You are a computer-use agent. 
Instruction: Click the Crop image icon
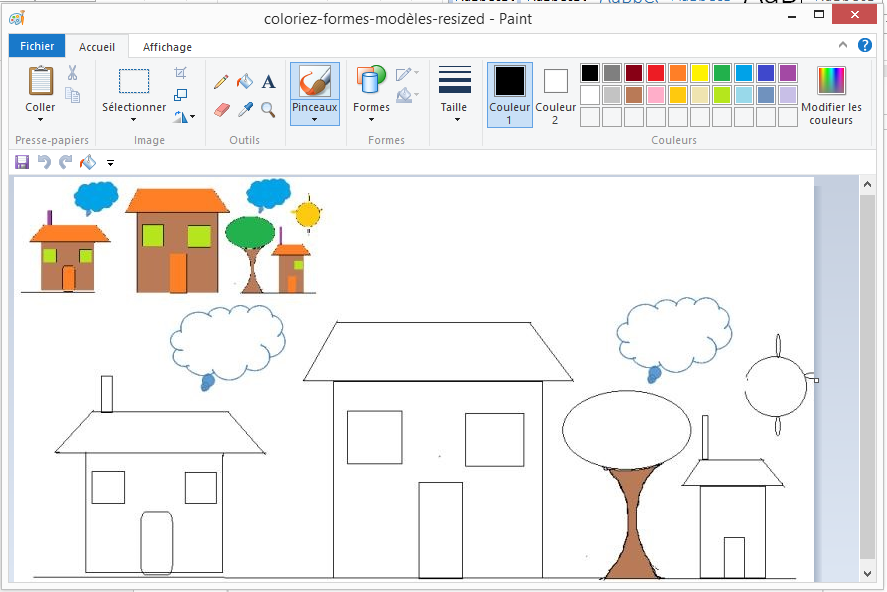click(180, 73)
